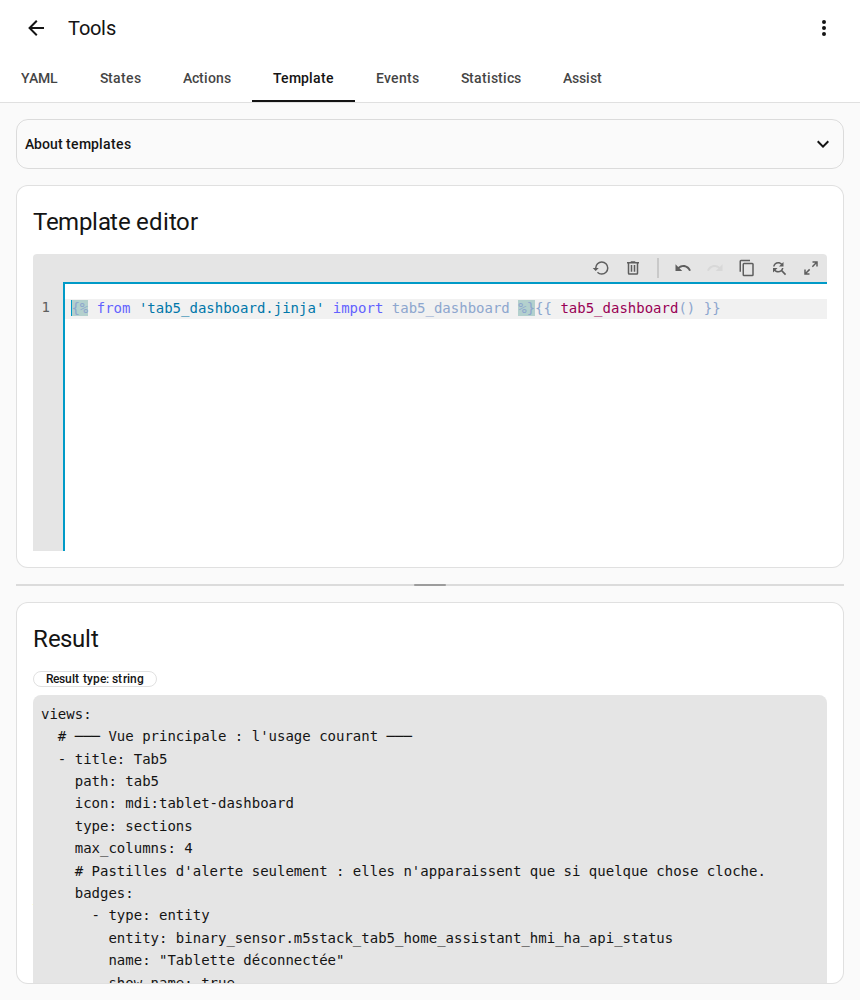Redo the editor change
The width and height of the screenshot is (860, 1000).
(x=715, y=268)
